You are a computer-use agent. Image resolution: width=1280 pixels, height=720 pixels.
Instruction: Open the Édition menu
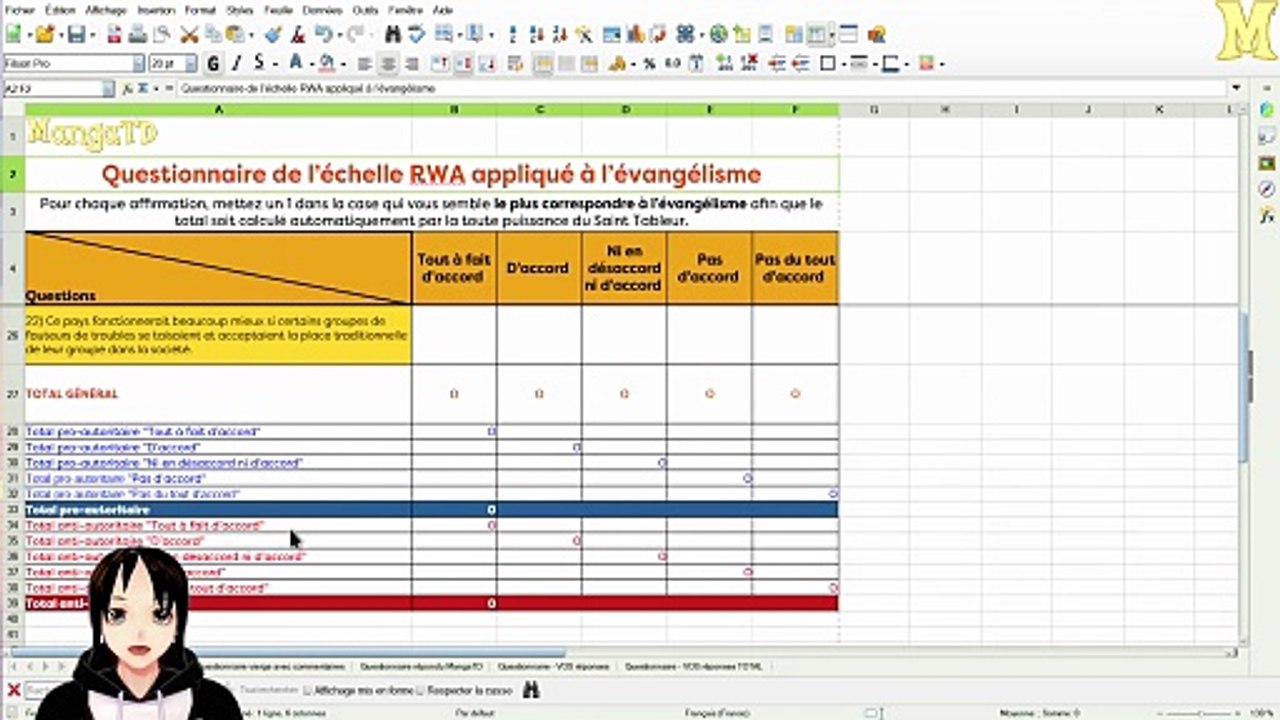click(60, 9)
